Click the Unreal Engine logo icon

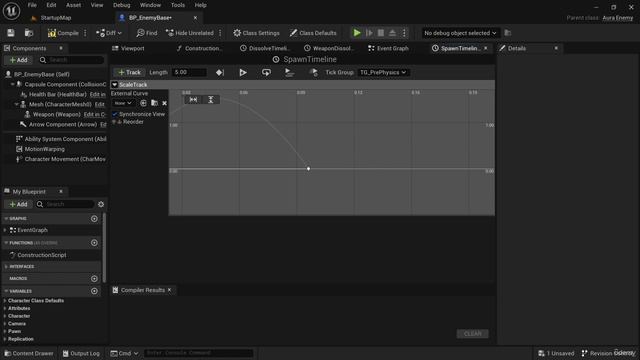click(x=11, y=11)
